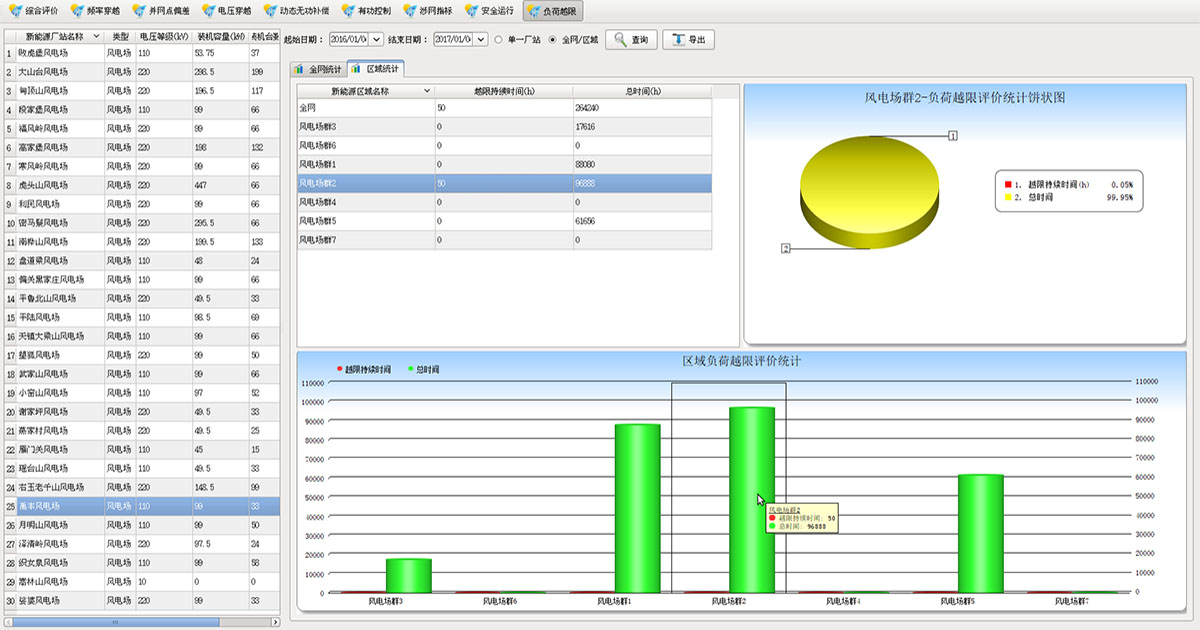Image resolution: width=1200 pixels, height=630 pixels.
Task: Expand the 新能源厂站名称 column dropdown arrow
Action: 96,36
